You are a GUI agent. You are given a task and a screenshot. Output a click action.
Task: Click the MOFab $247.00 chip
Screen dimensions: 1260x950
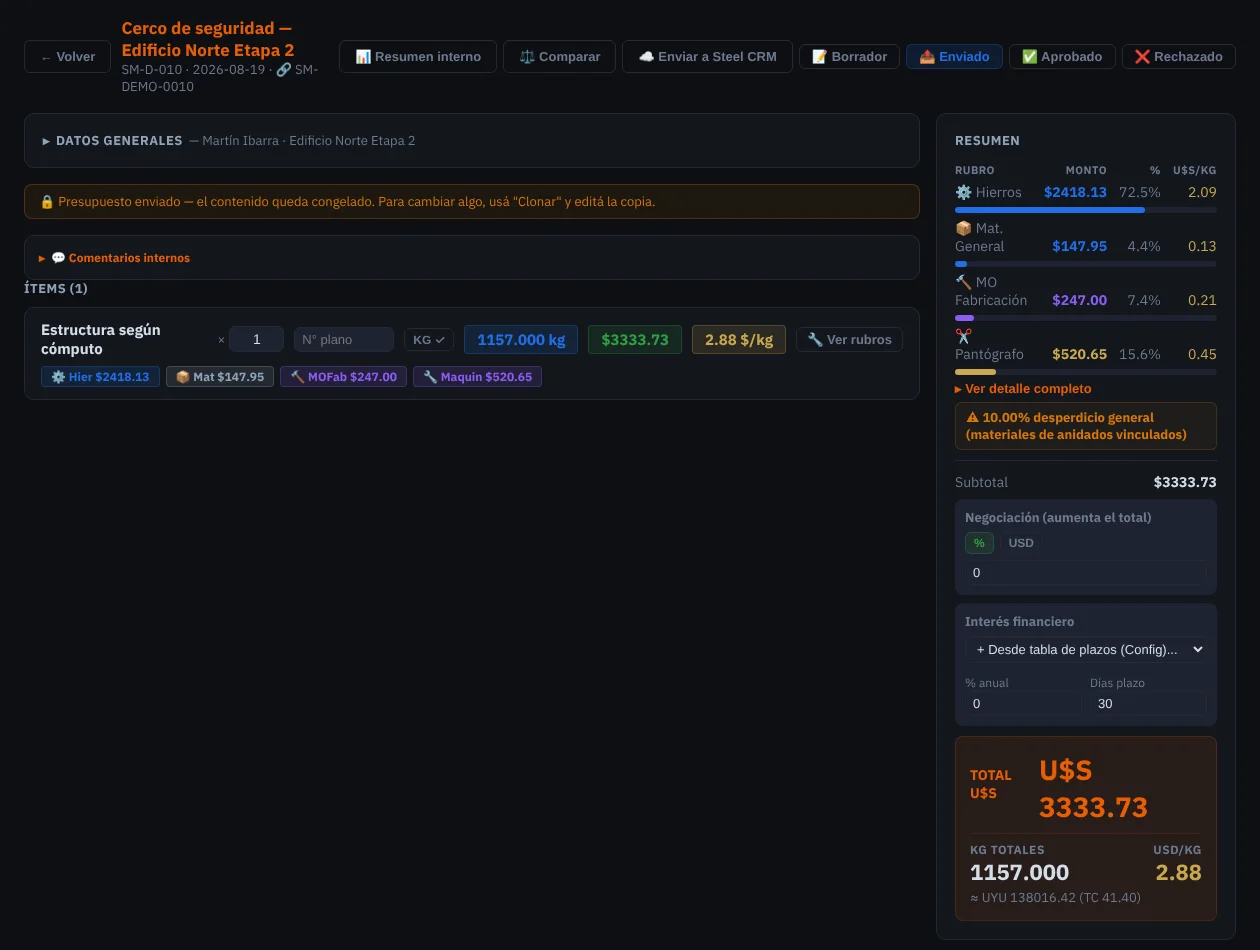click(x=343, y=377)
